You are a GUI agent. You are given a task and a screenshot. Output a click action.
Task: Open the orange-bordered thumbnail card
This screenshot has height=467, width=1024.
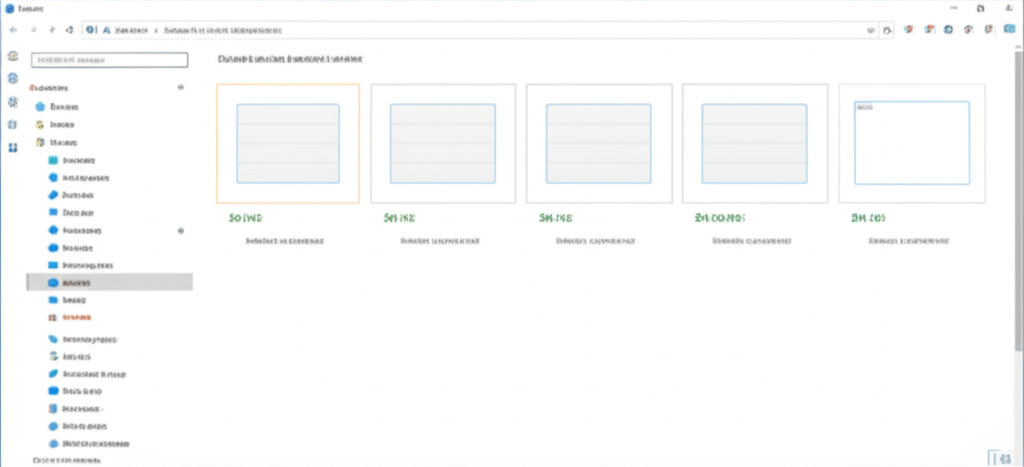tap(288, 144)
